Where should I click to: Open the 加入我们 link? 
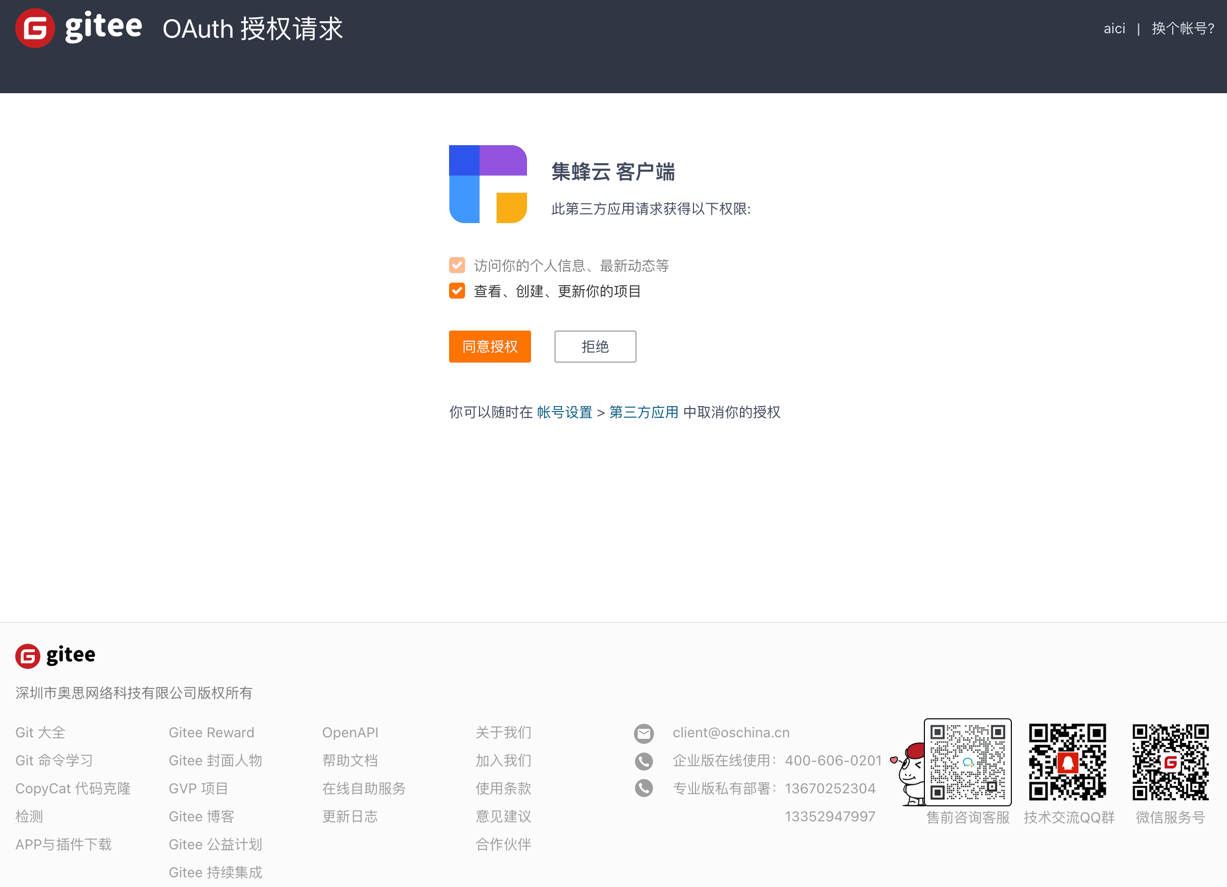pyautogui.click(x=503, y=761)
